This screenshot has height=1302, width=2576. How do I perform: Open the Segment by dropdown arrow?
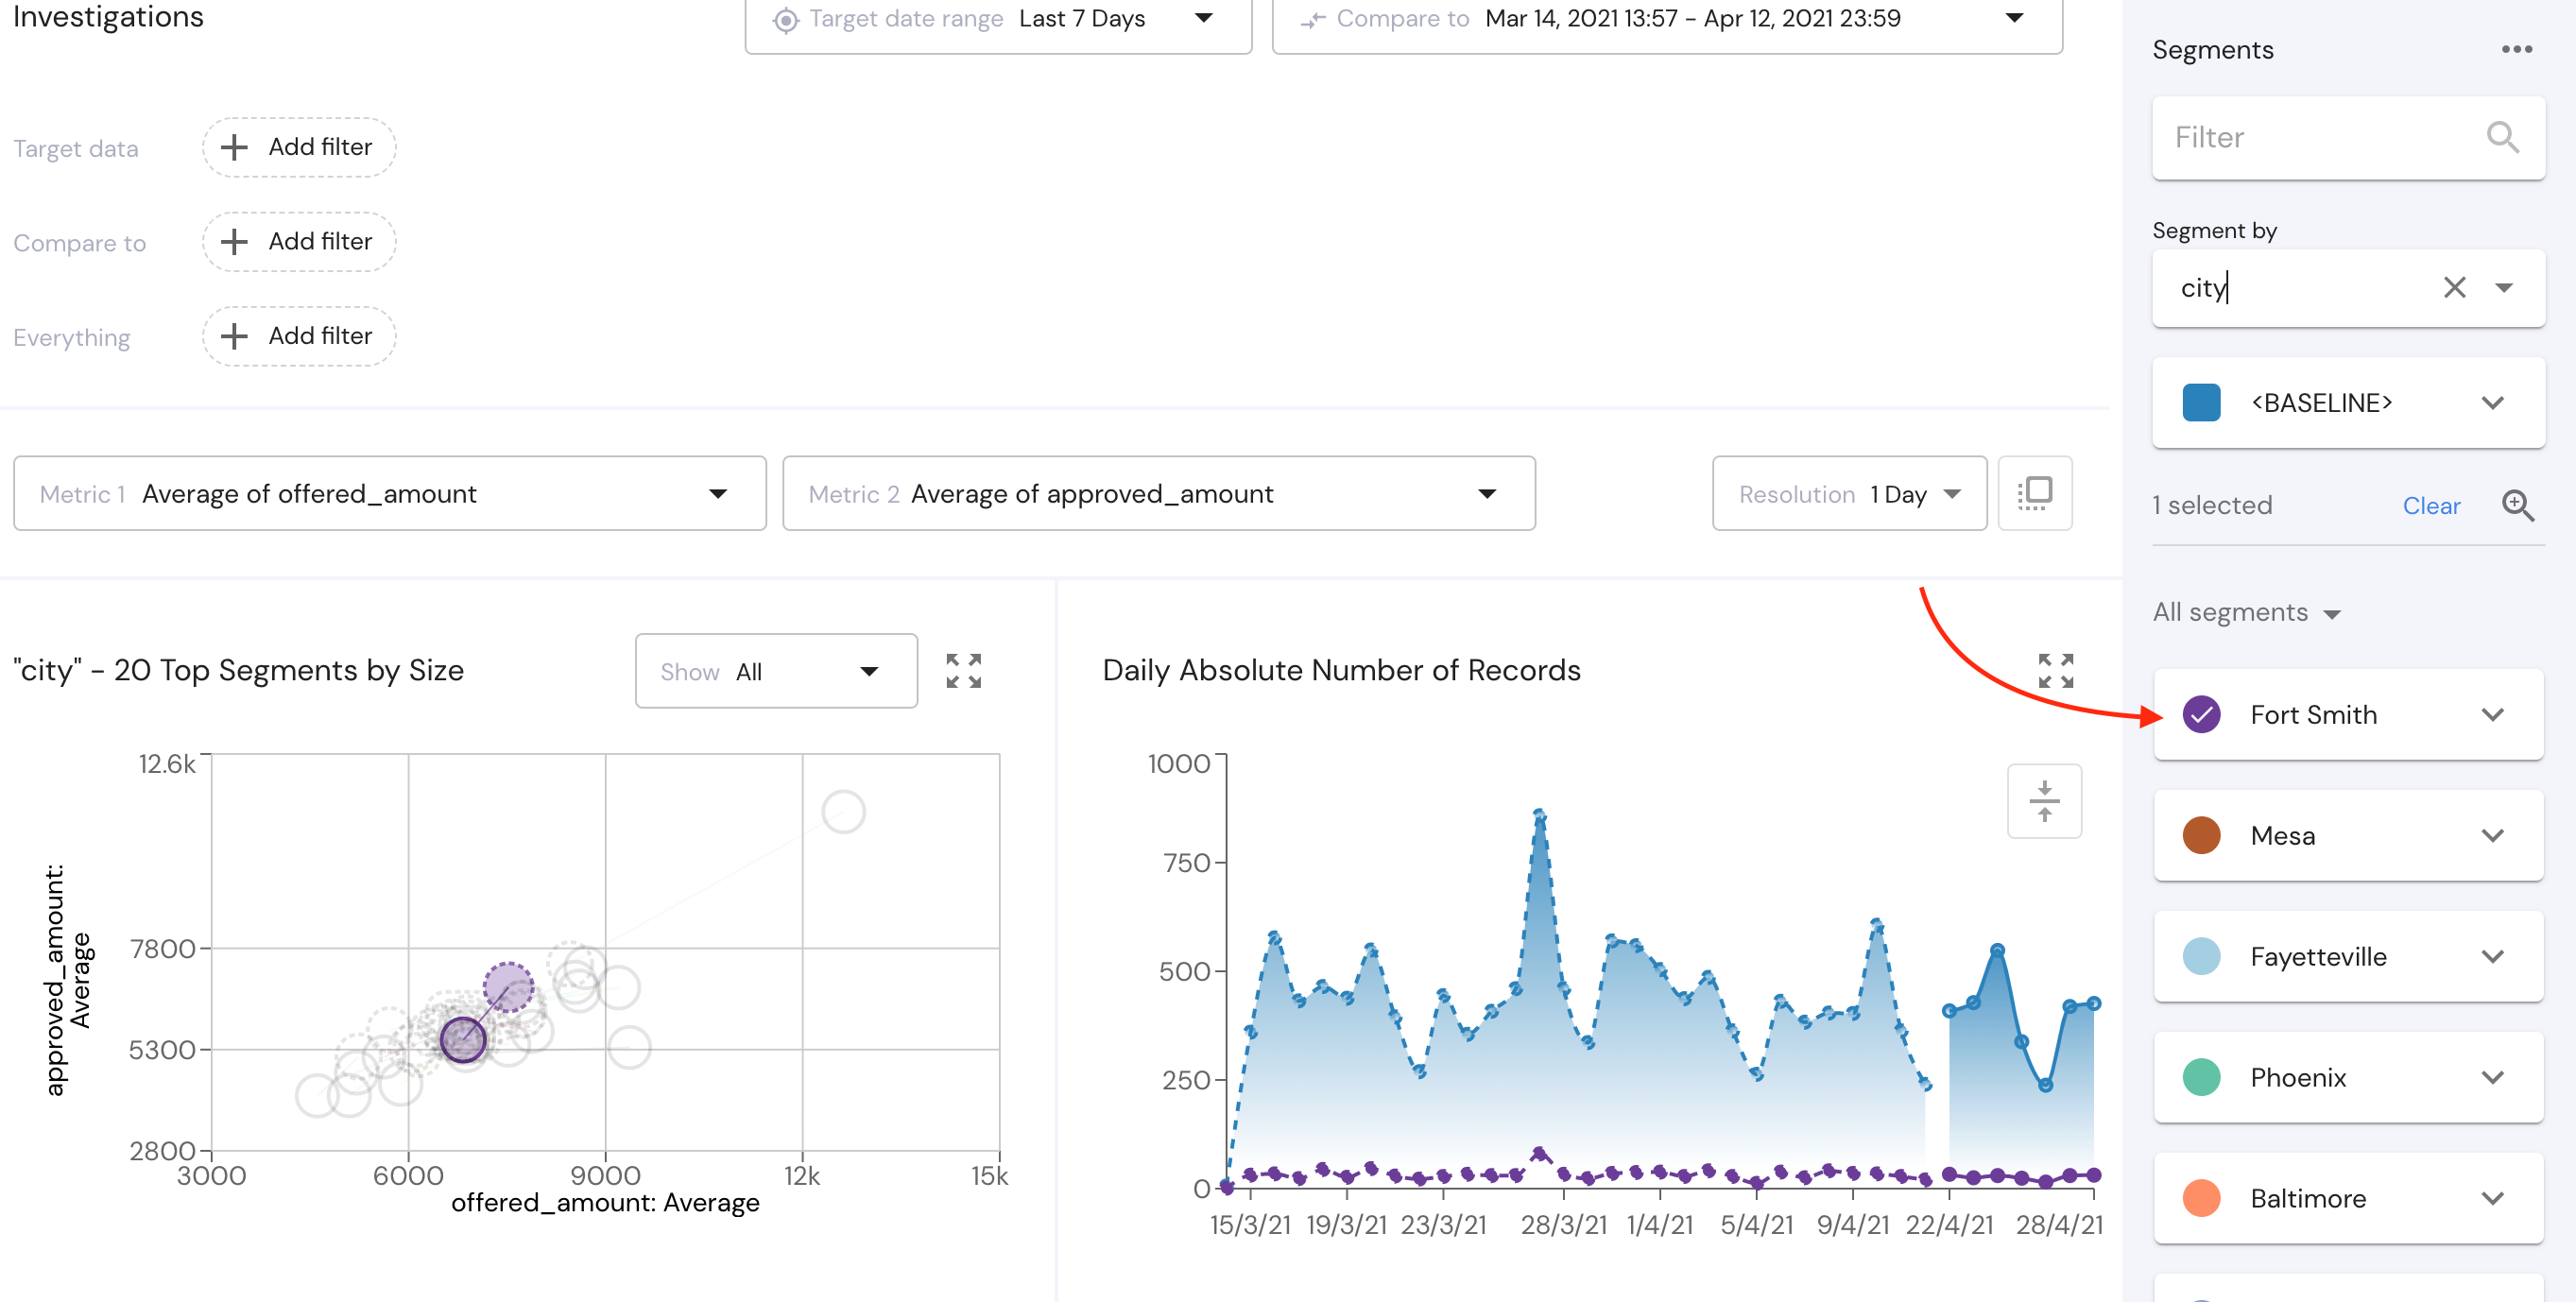click(x=2503, y=288)
